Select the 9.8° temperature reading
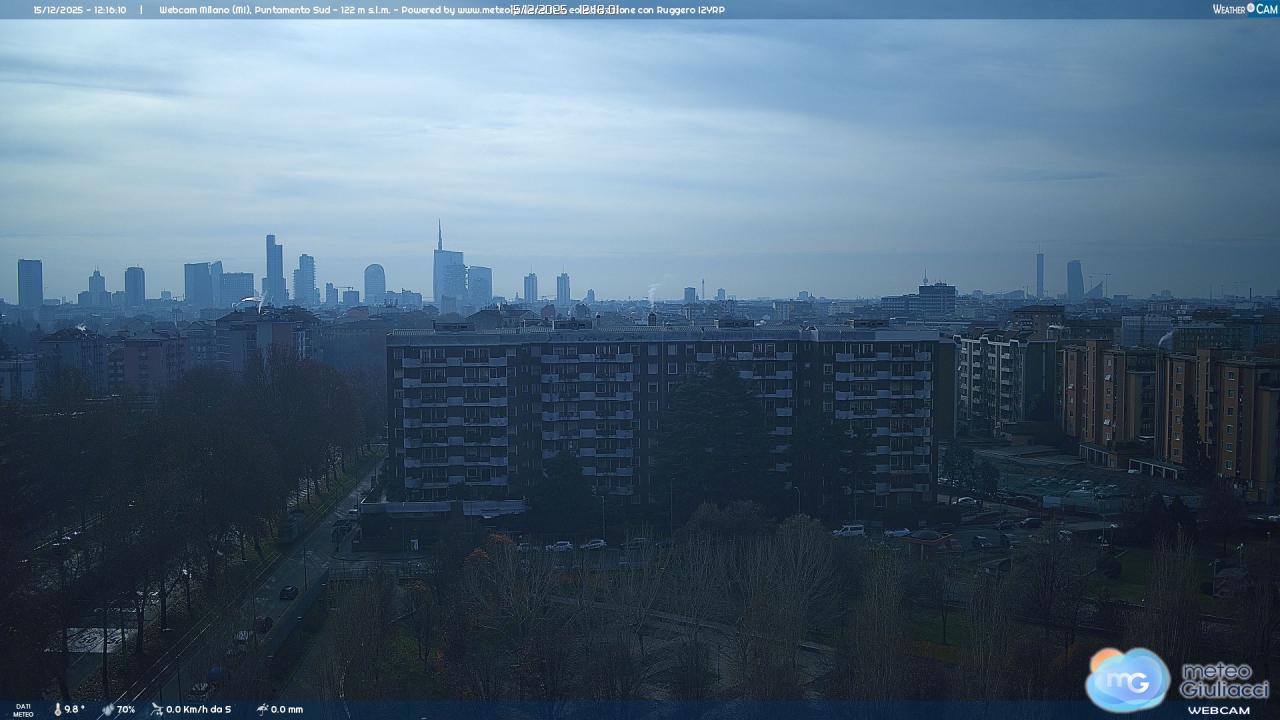The width and height of the screenshot is (1280, 720). 75,709
